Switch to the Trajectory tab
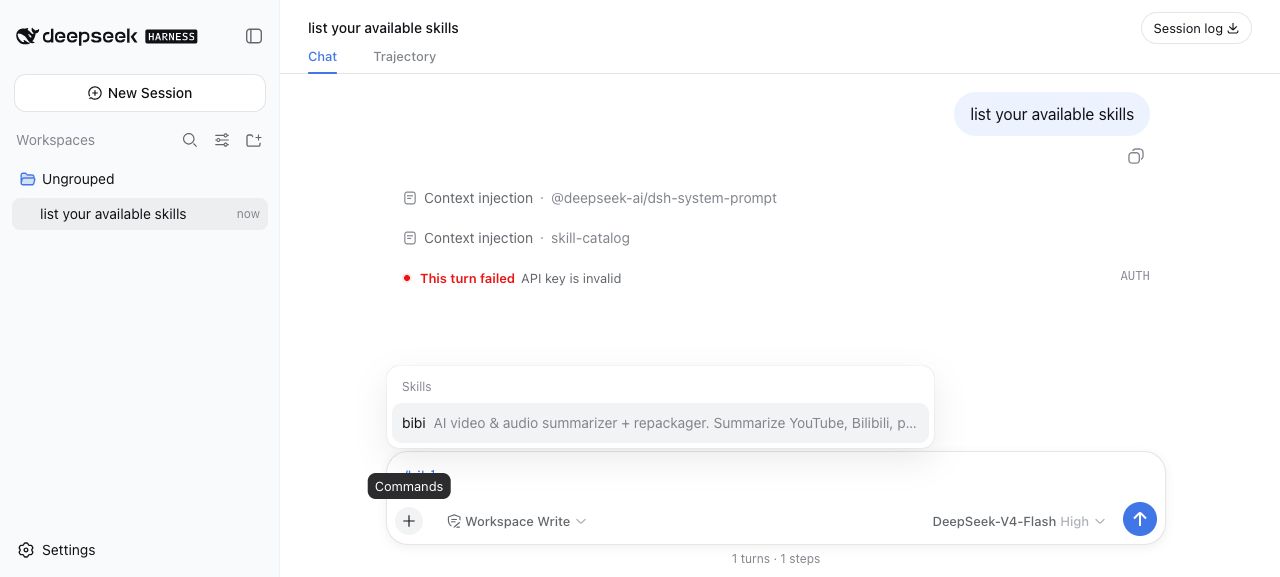 pos(405,56)
